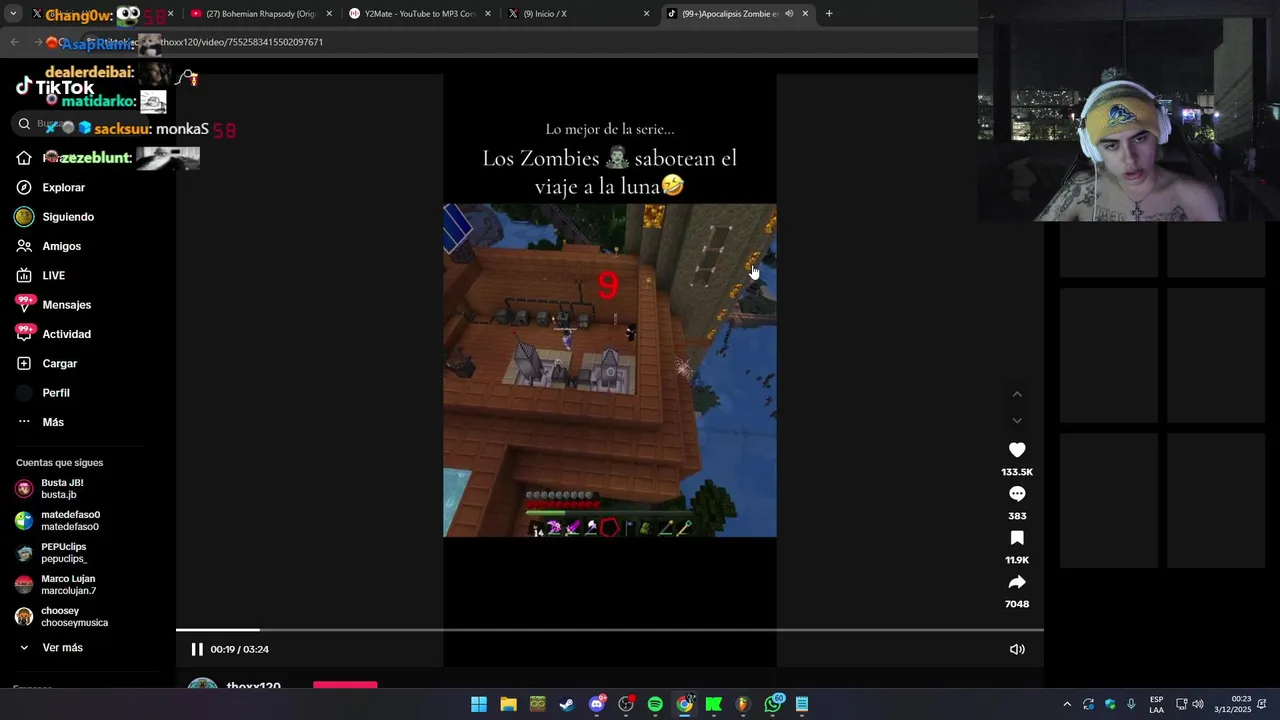Close the Inicio / X tab
This screenshot has height=720, width=1280.
(x=646, y=14)
